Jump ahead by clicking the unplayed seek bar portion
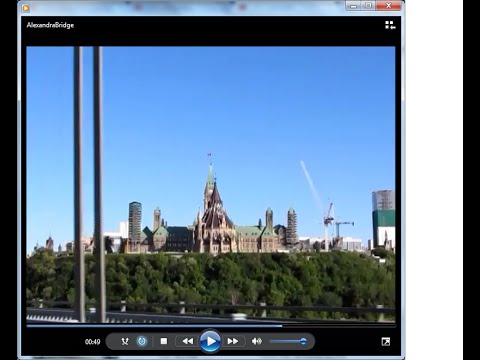Viewport: 480px width, 360px height. tap(339, 326)
